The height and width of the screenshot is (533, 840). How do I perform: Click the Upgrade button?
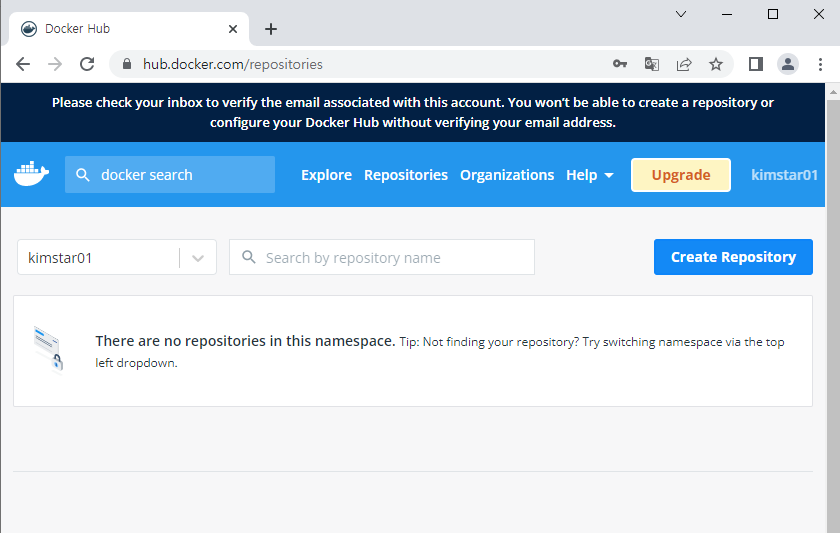click(681, 175)
